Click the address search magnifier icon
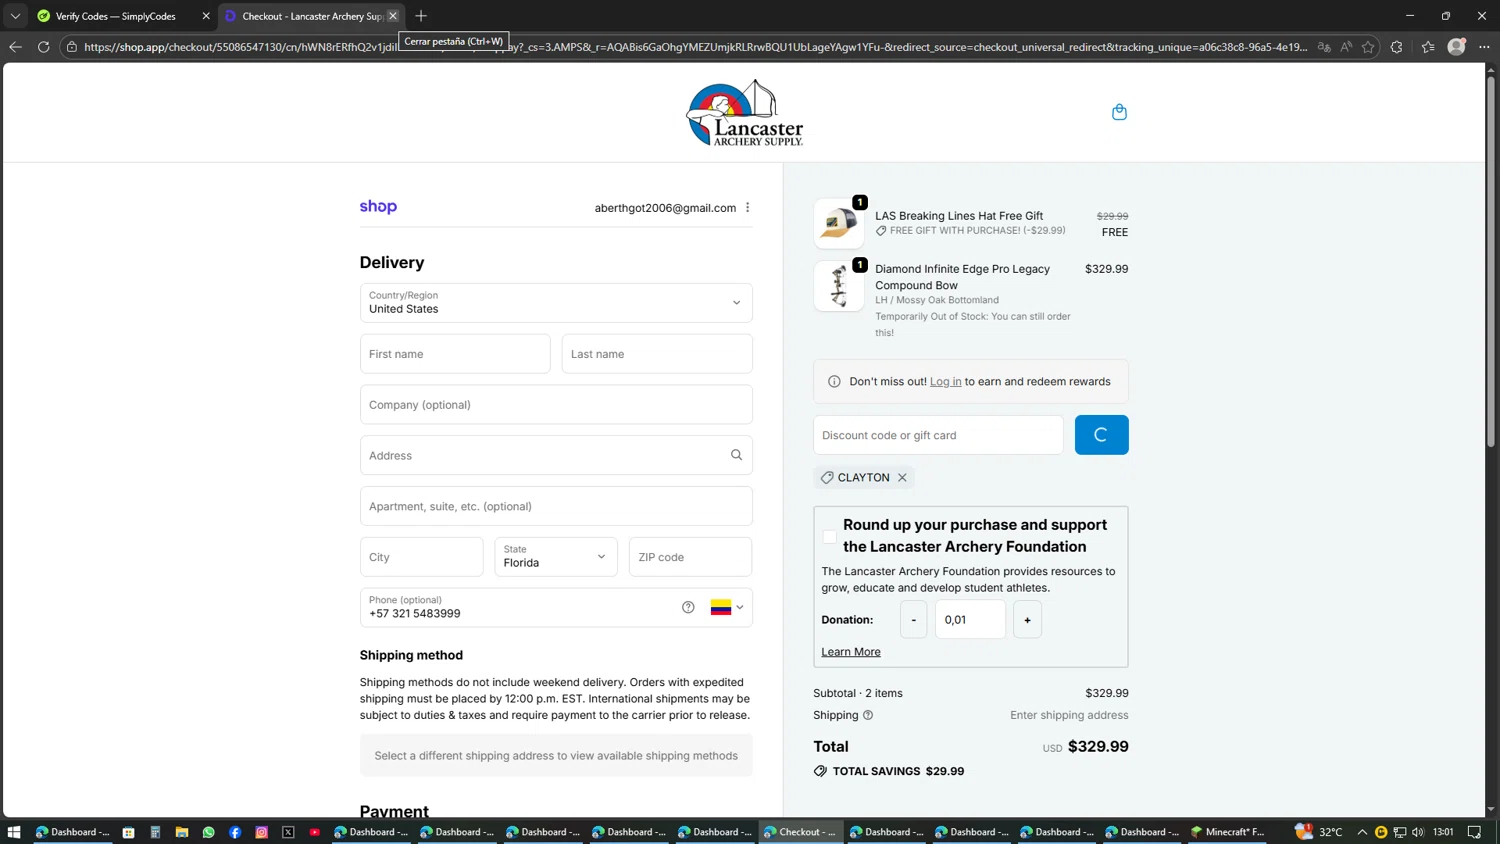 click(x=737, y=455)
